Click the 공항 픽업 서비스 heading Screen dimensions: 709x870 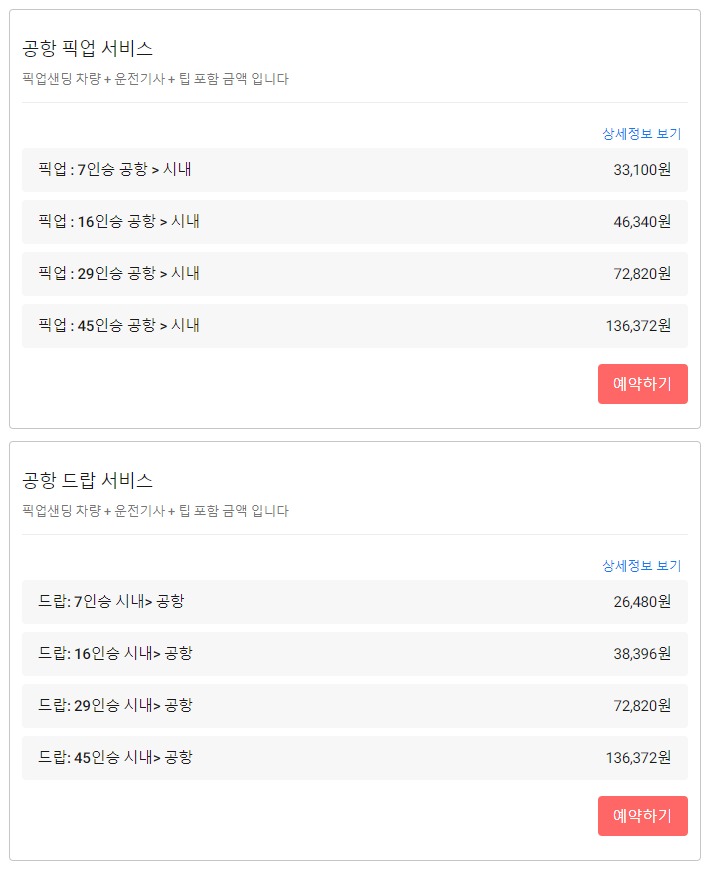(x=87, y=48)
